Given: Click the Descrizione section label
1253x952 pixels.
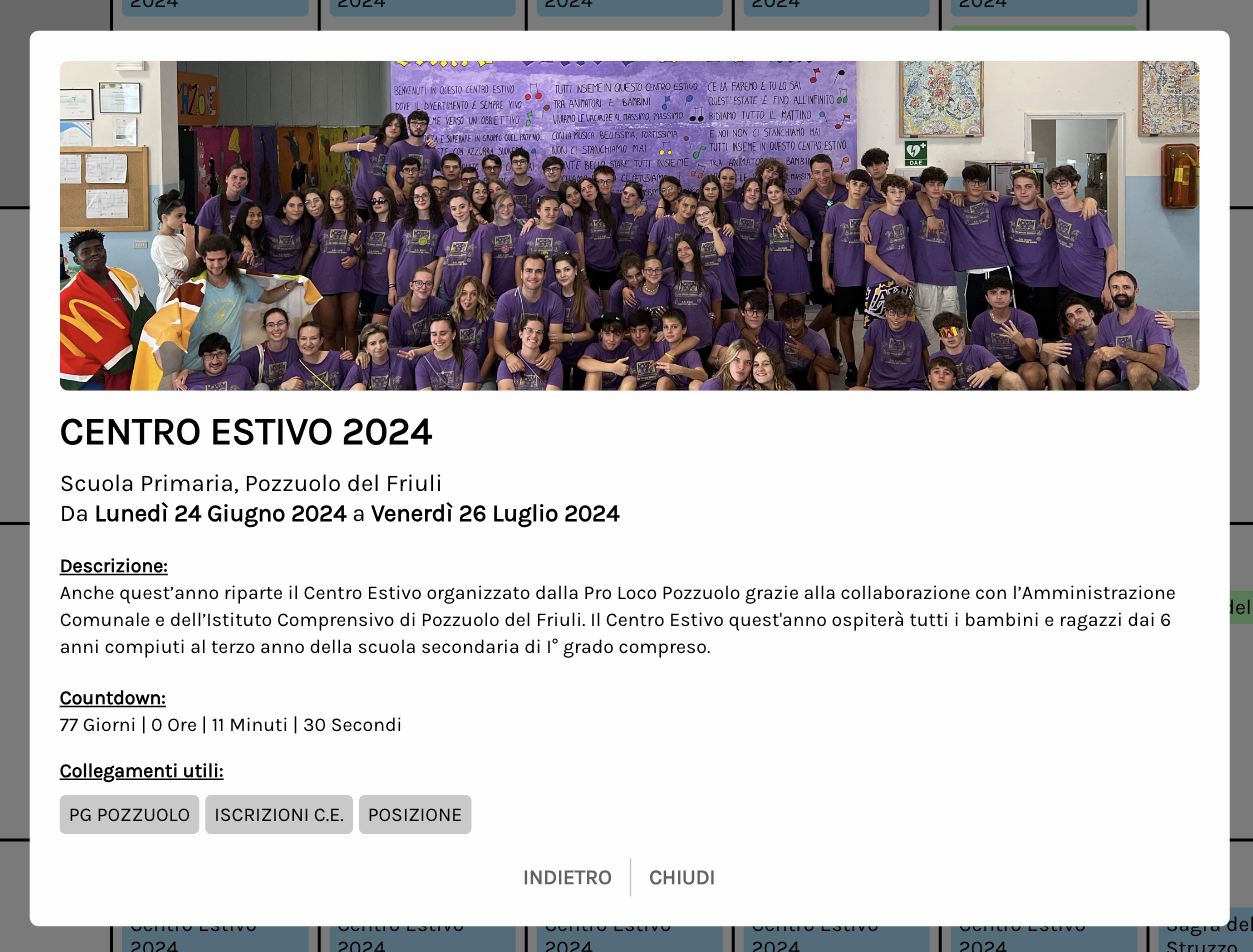Looking at the screenshot, I should (113, 566).
